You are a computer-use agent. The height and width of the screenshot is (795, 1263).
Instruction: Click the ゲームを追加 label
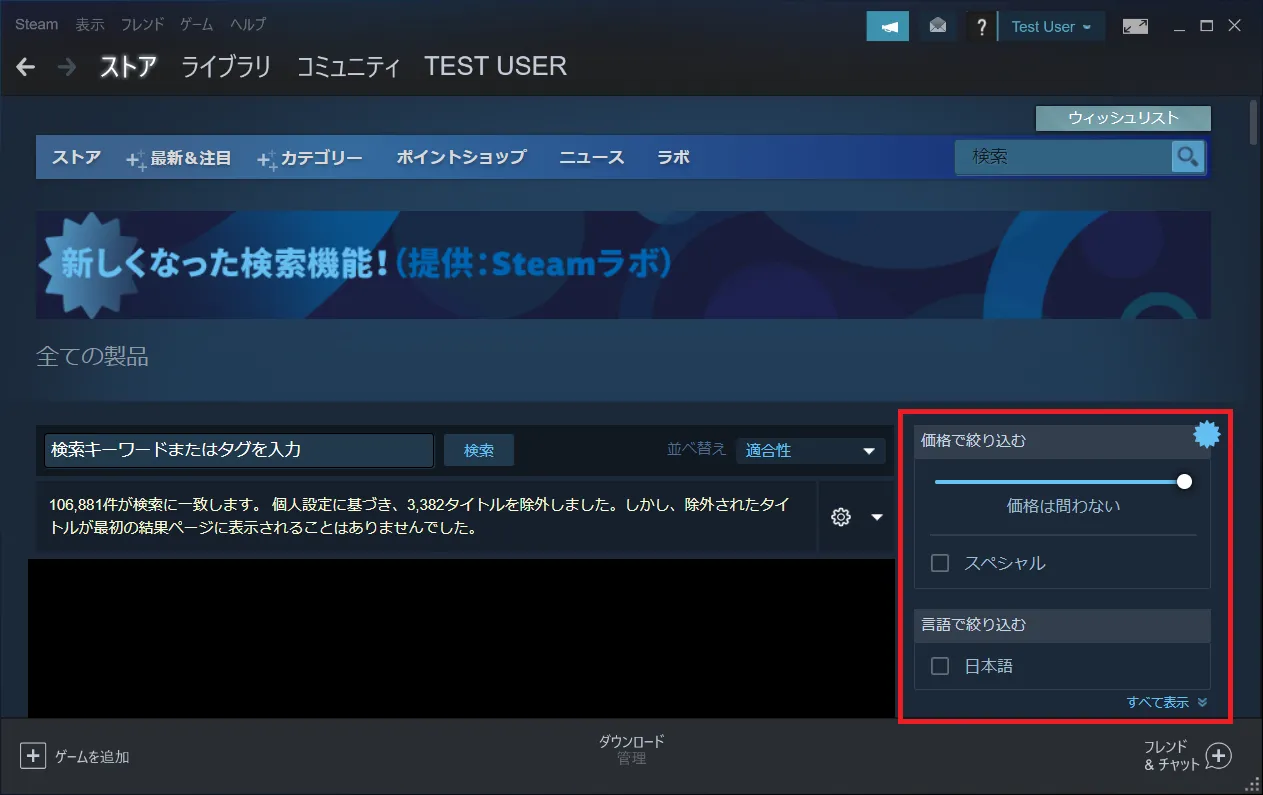[x=92, y=757]
